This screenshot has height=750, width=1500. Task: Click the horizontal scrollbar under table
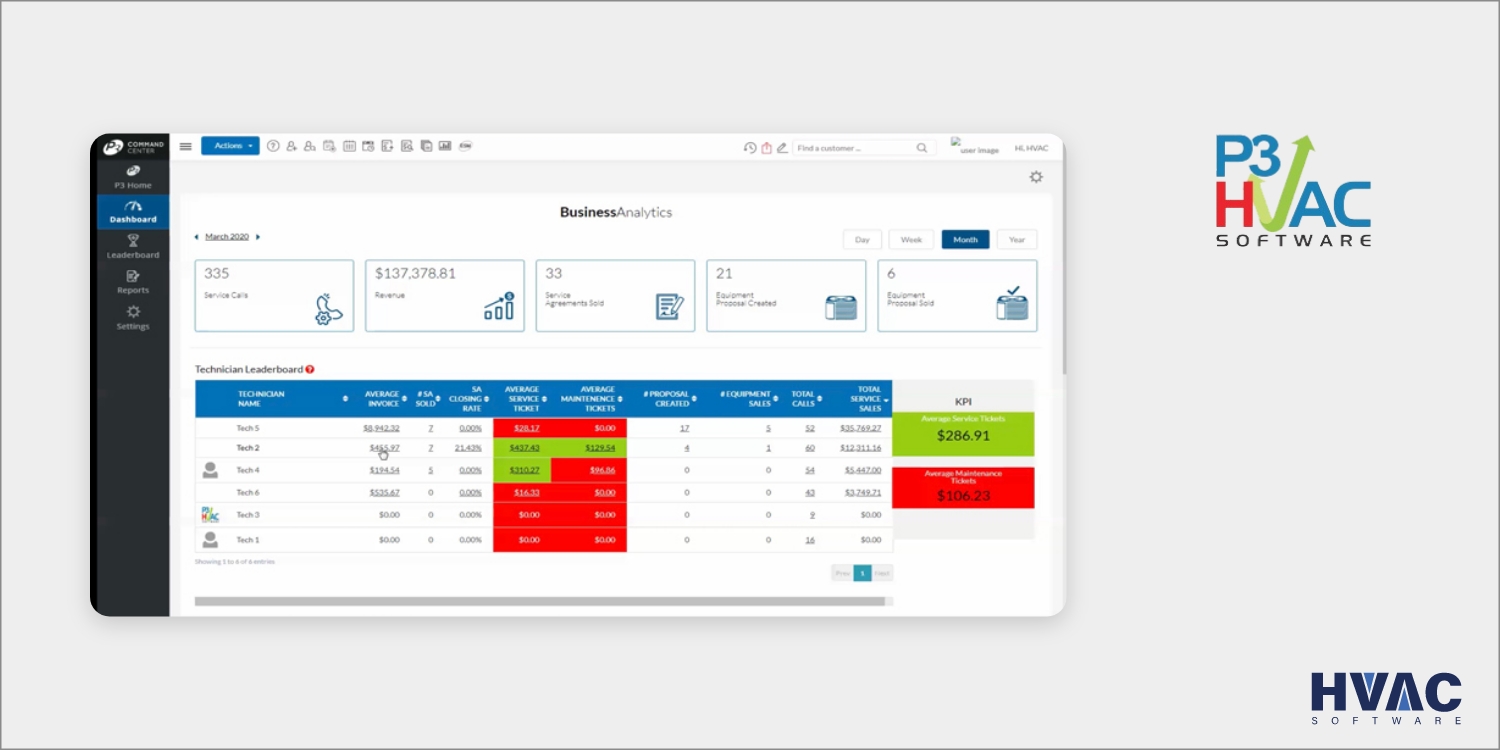click(540, 602)
